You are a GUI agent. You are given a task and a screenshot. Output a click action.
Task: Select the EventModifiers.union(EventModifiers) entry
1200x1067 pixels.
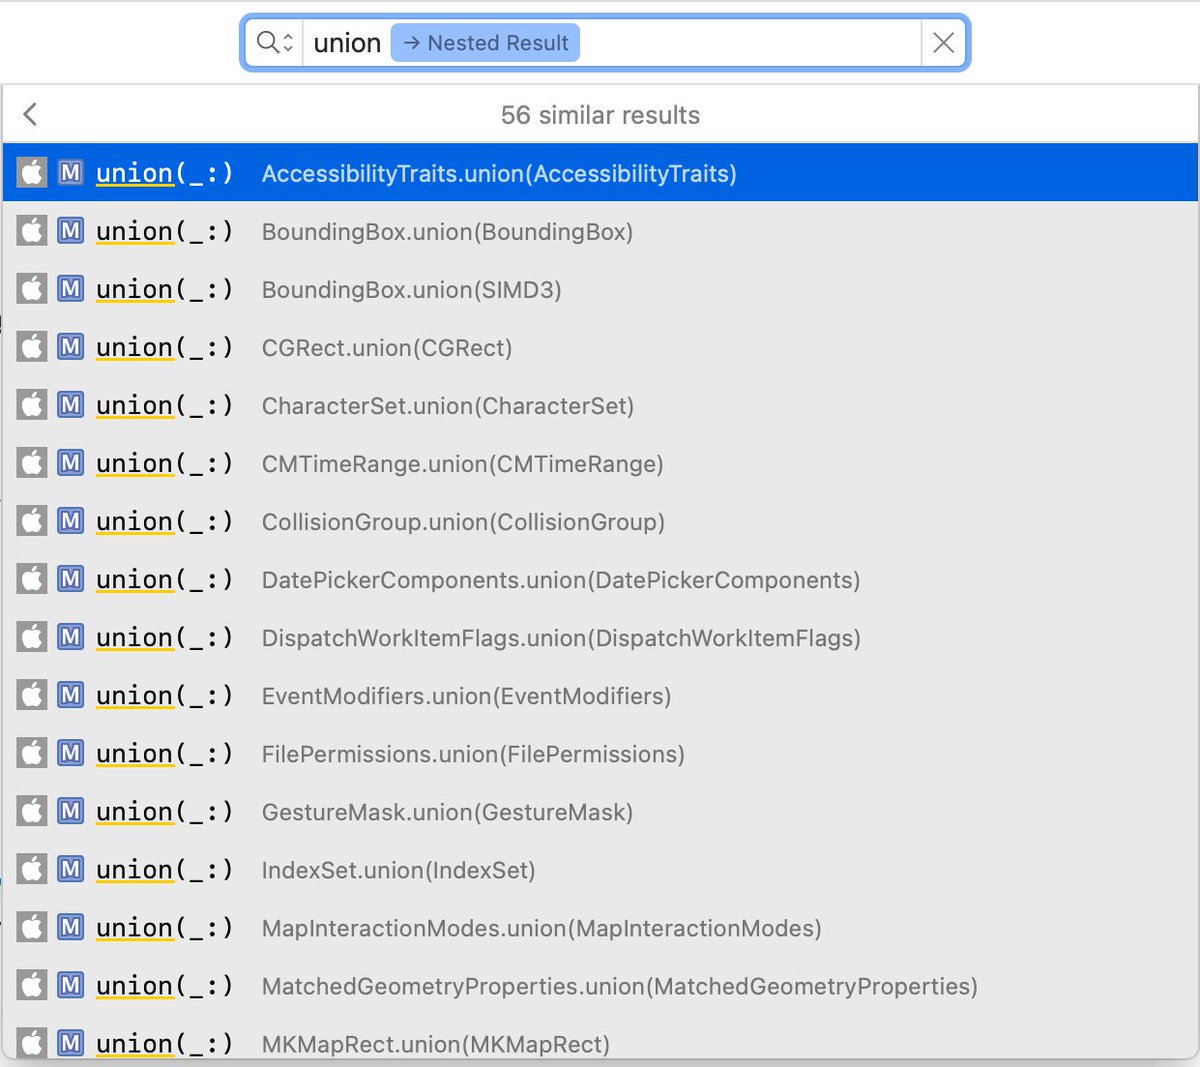click(466, 695)
